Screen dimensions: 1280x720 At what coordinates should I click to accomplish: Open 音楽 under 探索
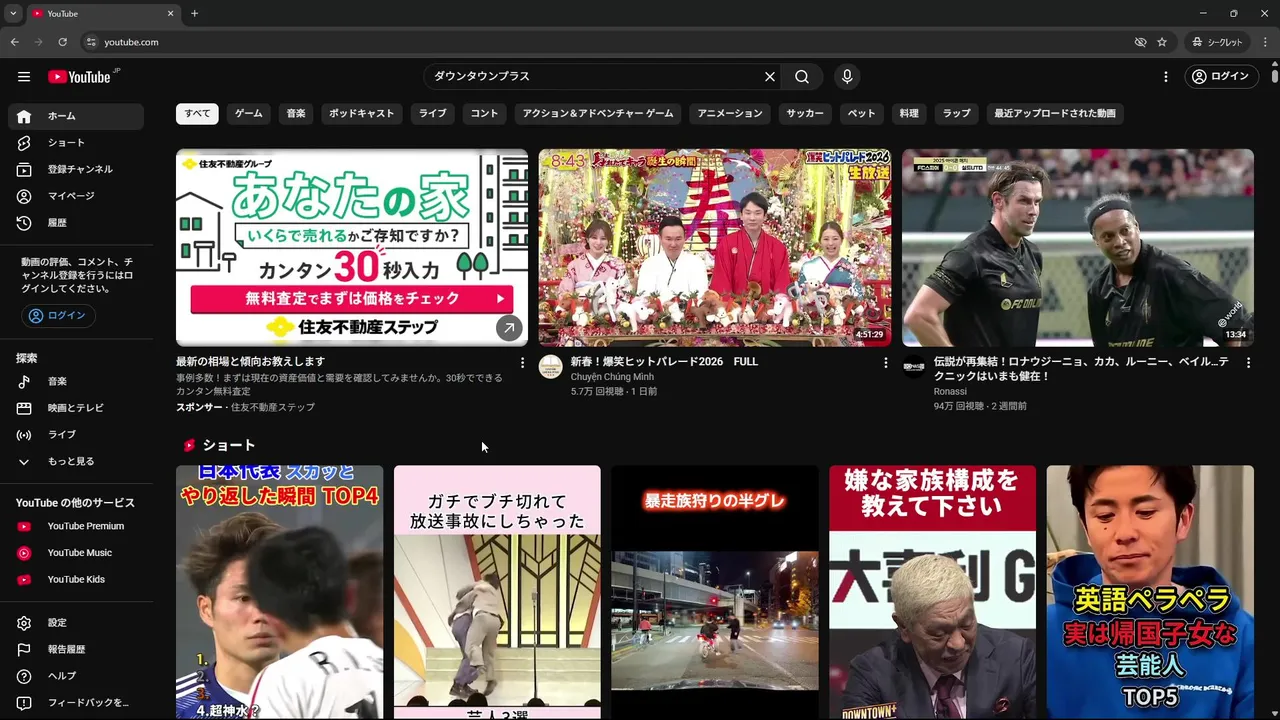[76, 381]
